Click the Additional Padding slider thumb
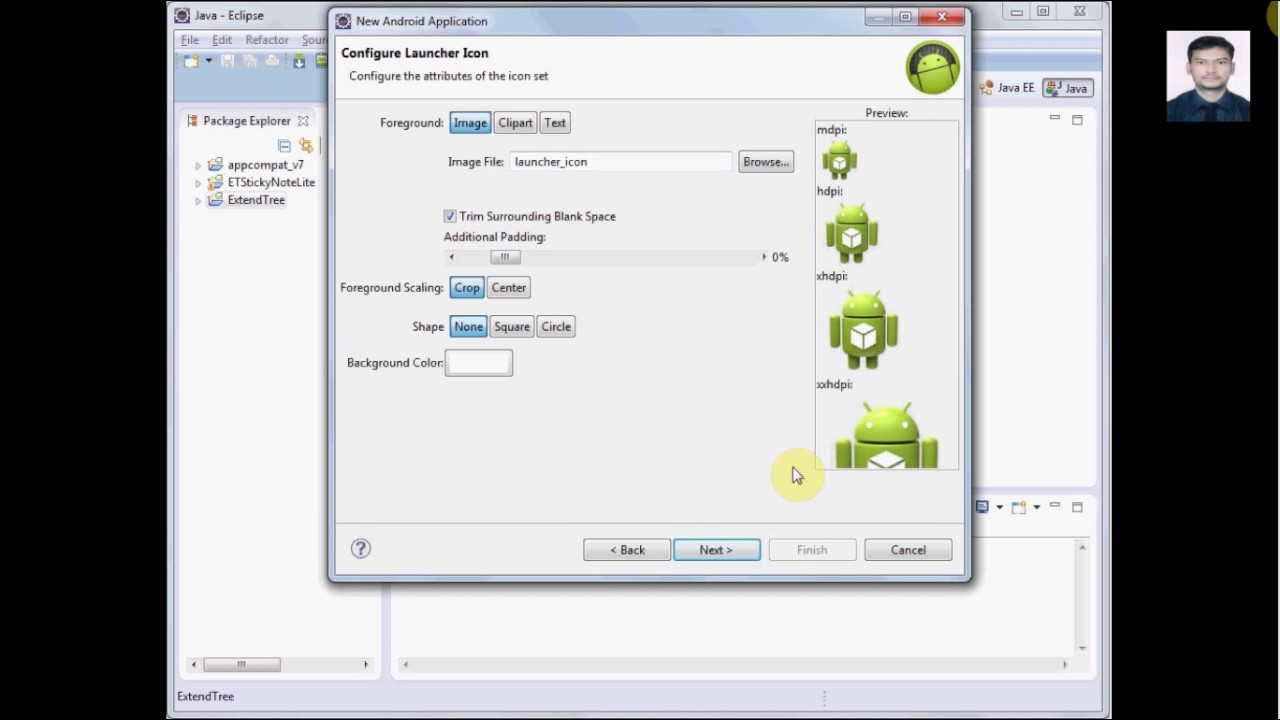This screenshot has height=720, width=1280. [x=505, y=257]
